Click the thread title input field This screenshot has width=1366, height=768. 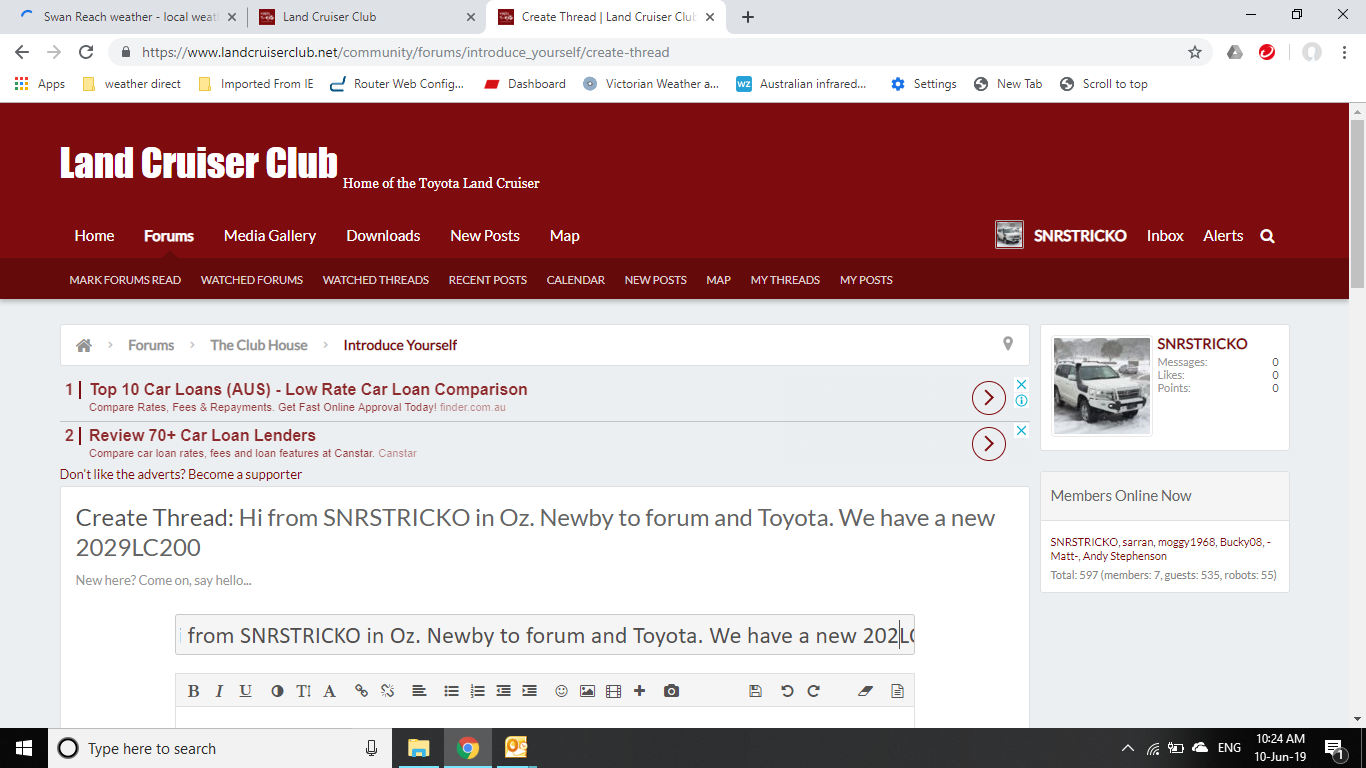(545, 635)
